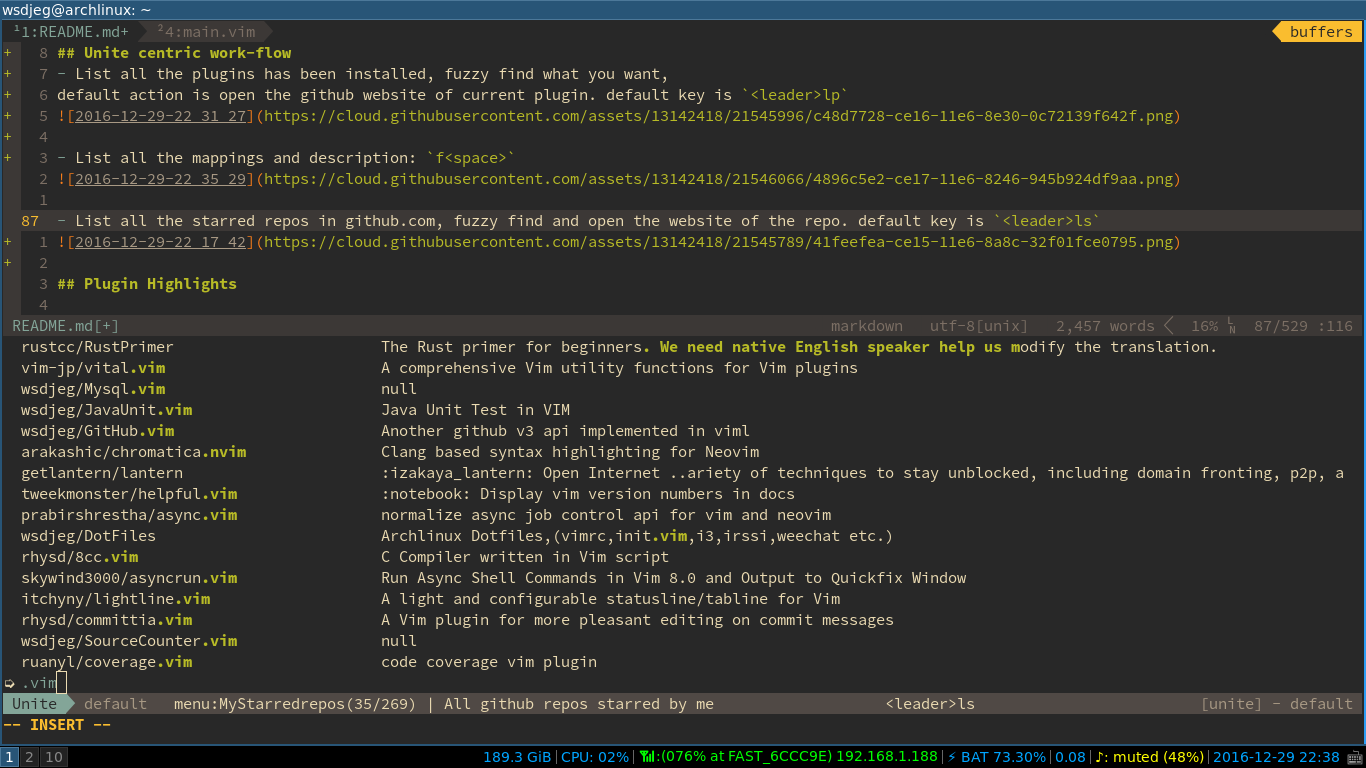The height and width of the screenshot is (768, 1366).
Task: Select arakashic/chromatica.nvim candidate
Action: tap(133, 452)
